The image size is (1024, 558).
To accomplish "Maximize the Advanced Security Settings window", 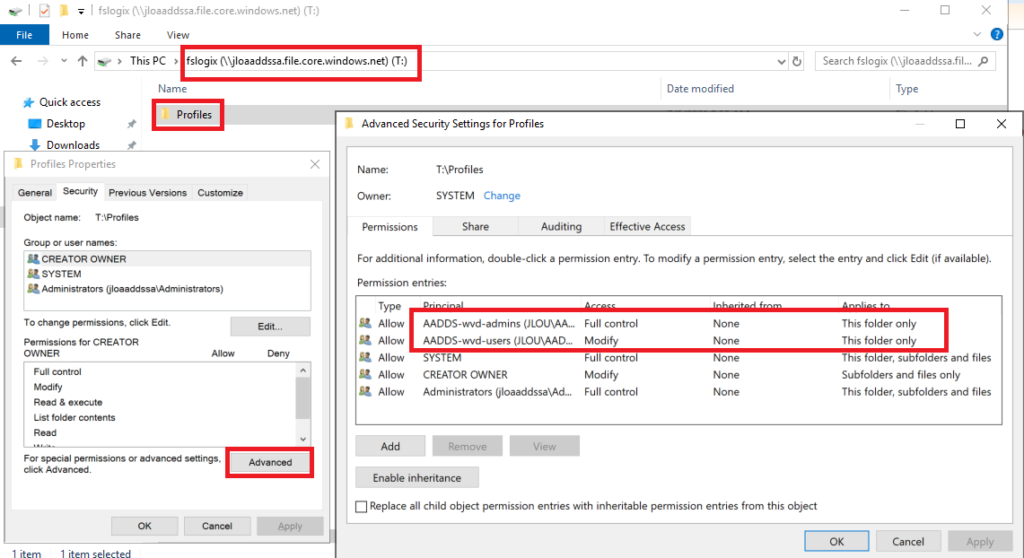I will 960,124.
